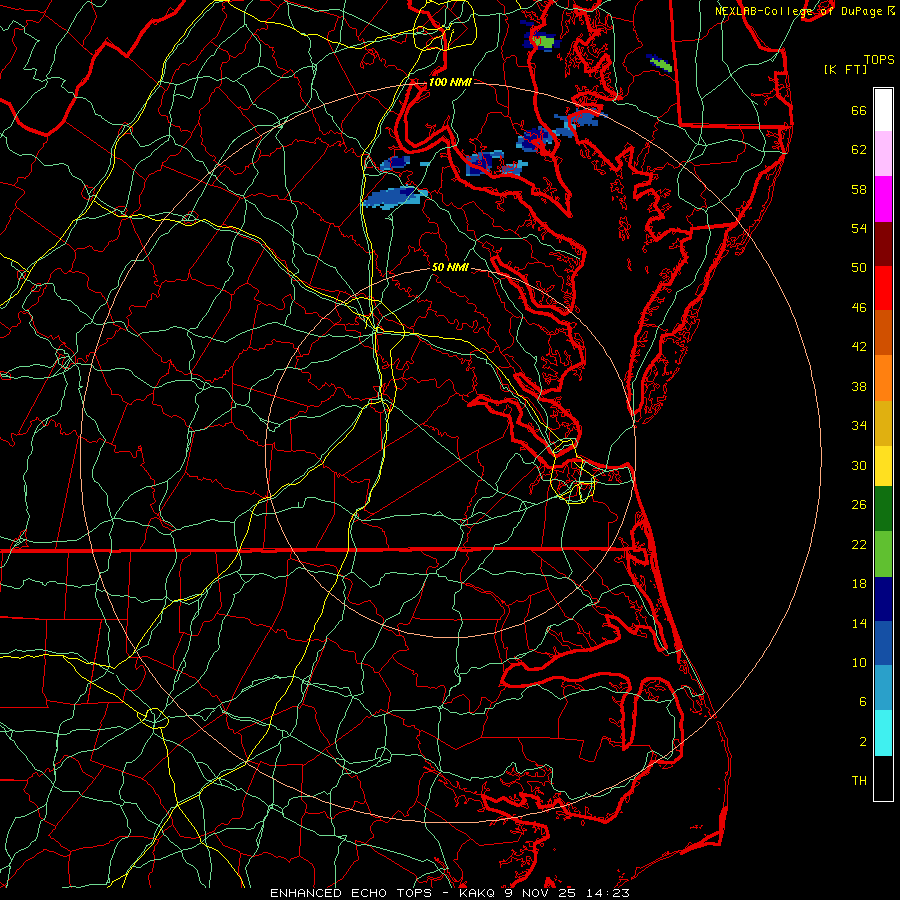
Task: Click the '46' legend value label
Action: tap(859, 308)
